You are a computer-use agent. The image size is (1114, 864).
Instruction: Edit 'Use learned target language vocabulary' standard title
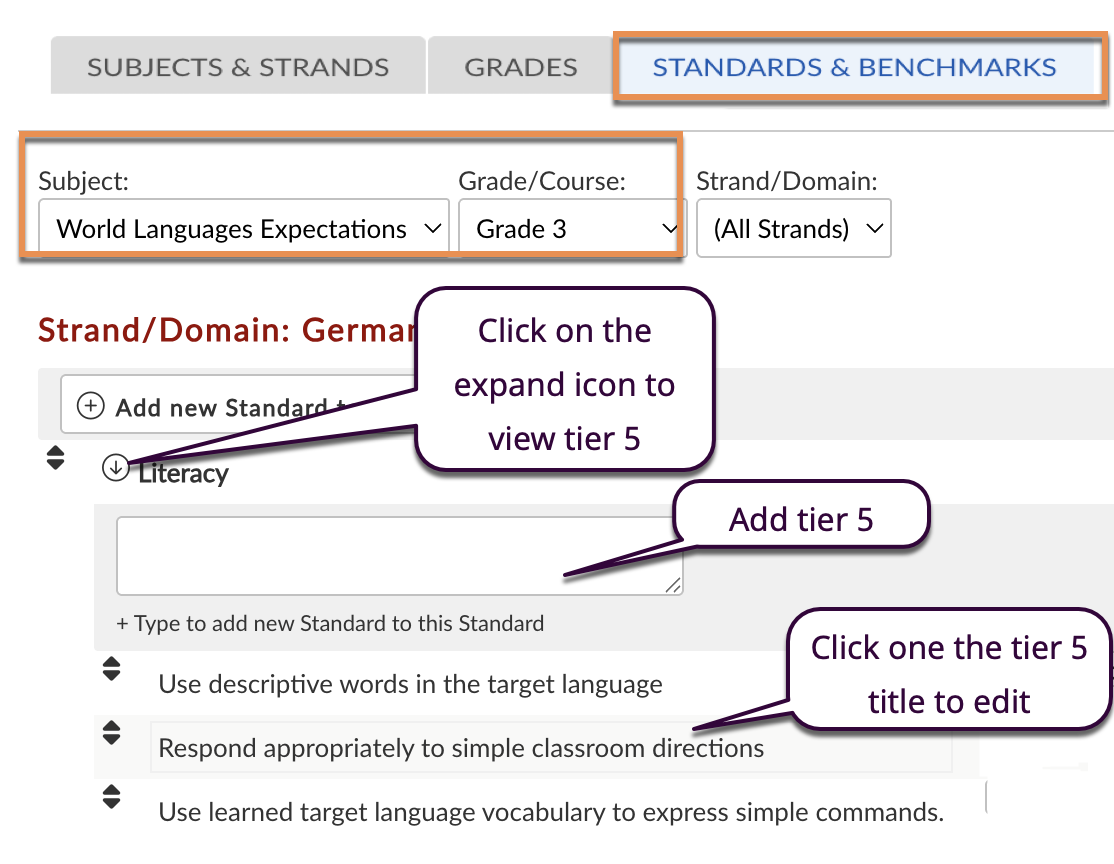(550, 811)
